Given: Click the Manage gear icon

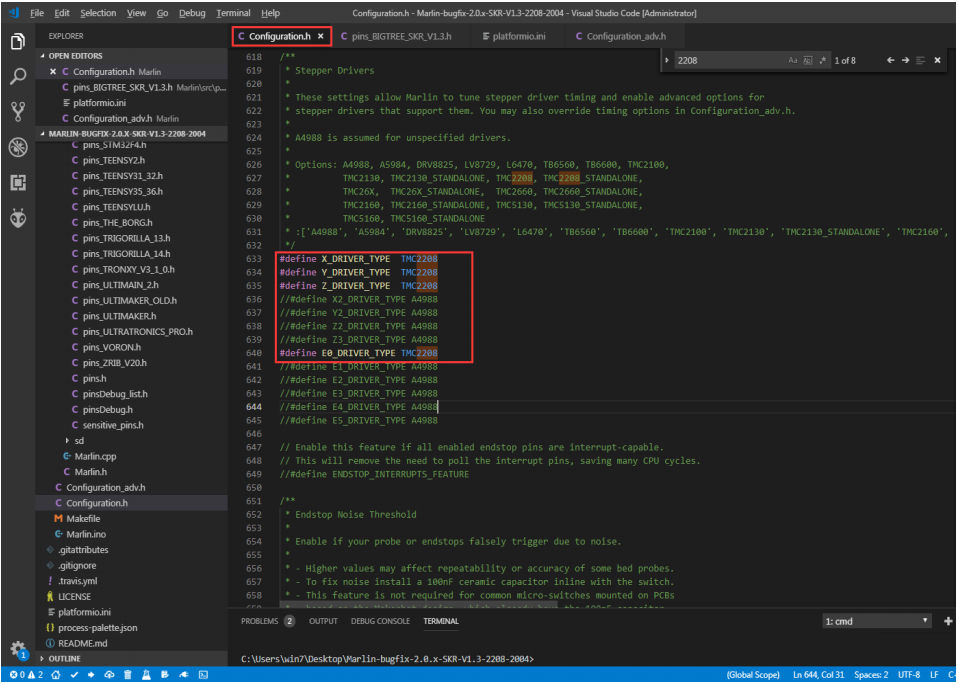Looking at the screenshot, I should [17, 648].
